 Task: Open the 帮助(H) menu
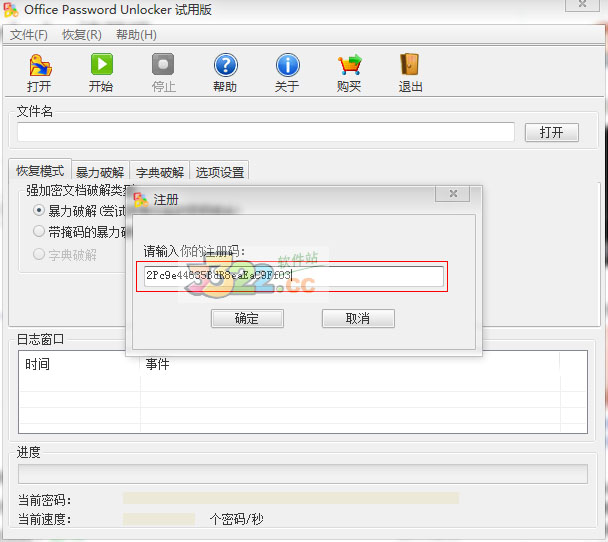tap(136, 35)
